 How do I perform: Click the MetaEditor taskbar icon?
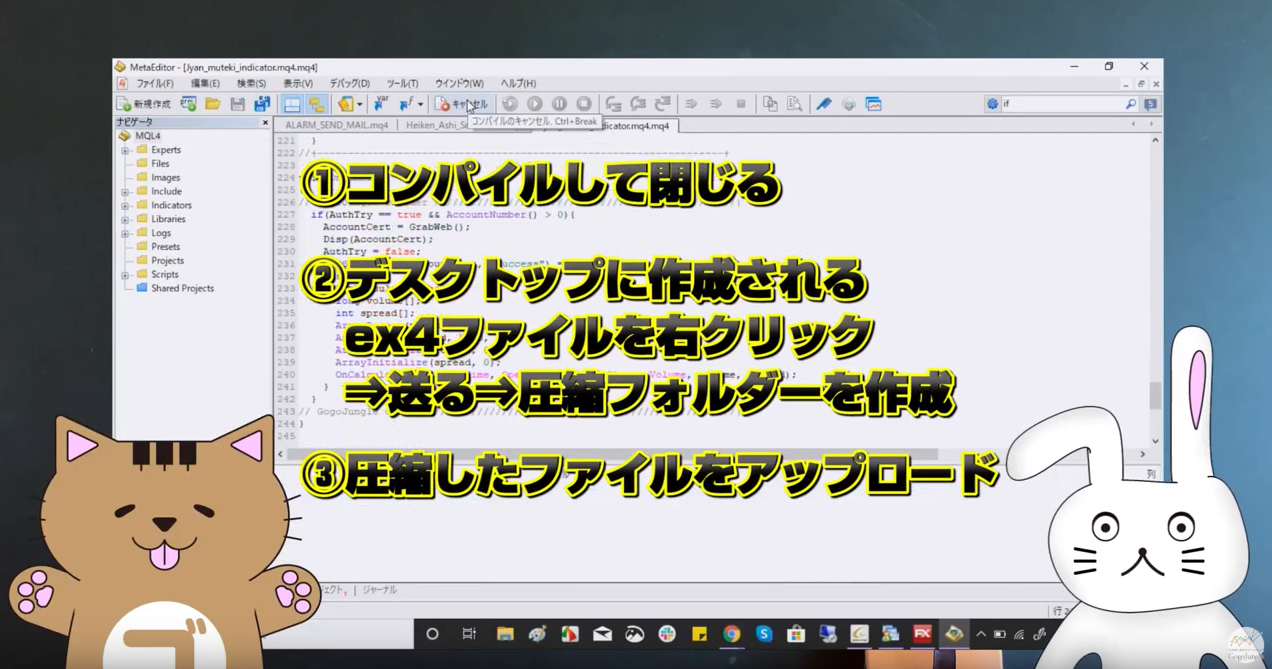tap(954, 634)
